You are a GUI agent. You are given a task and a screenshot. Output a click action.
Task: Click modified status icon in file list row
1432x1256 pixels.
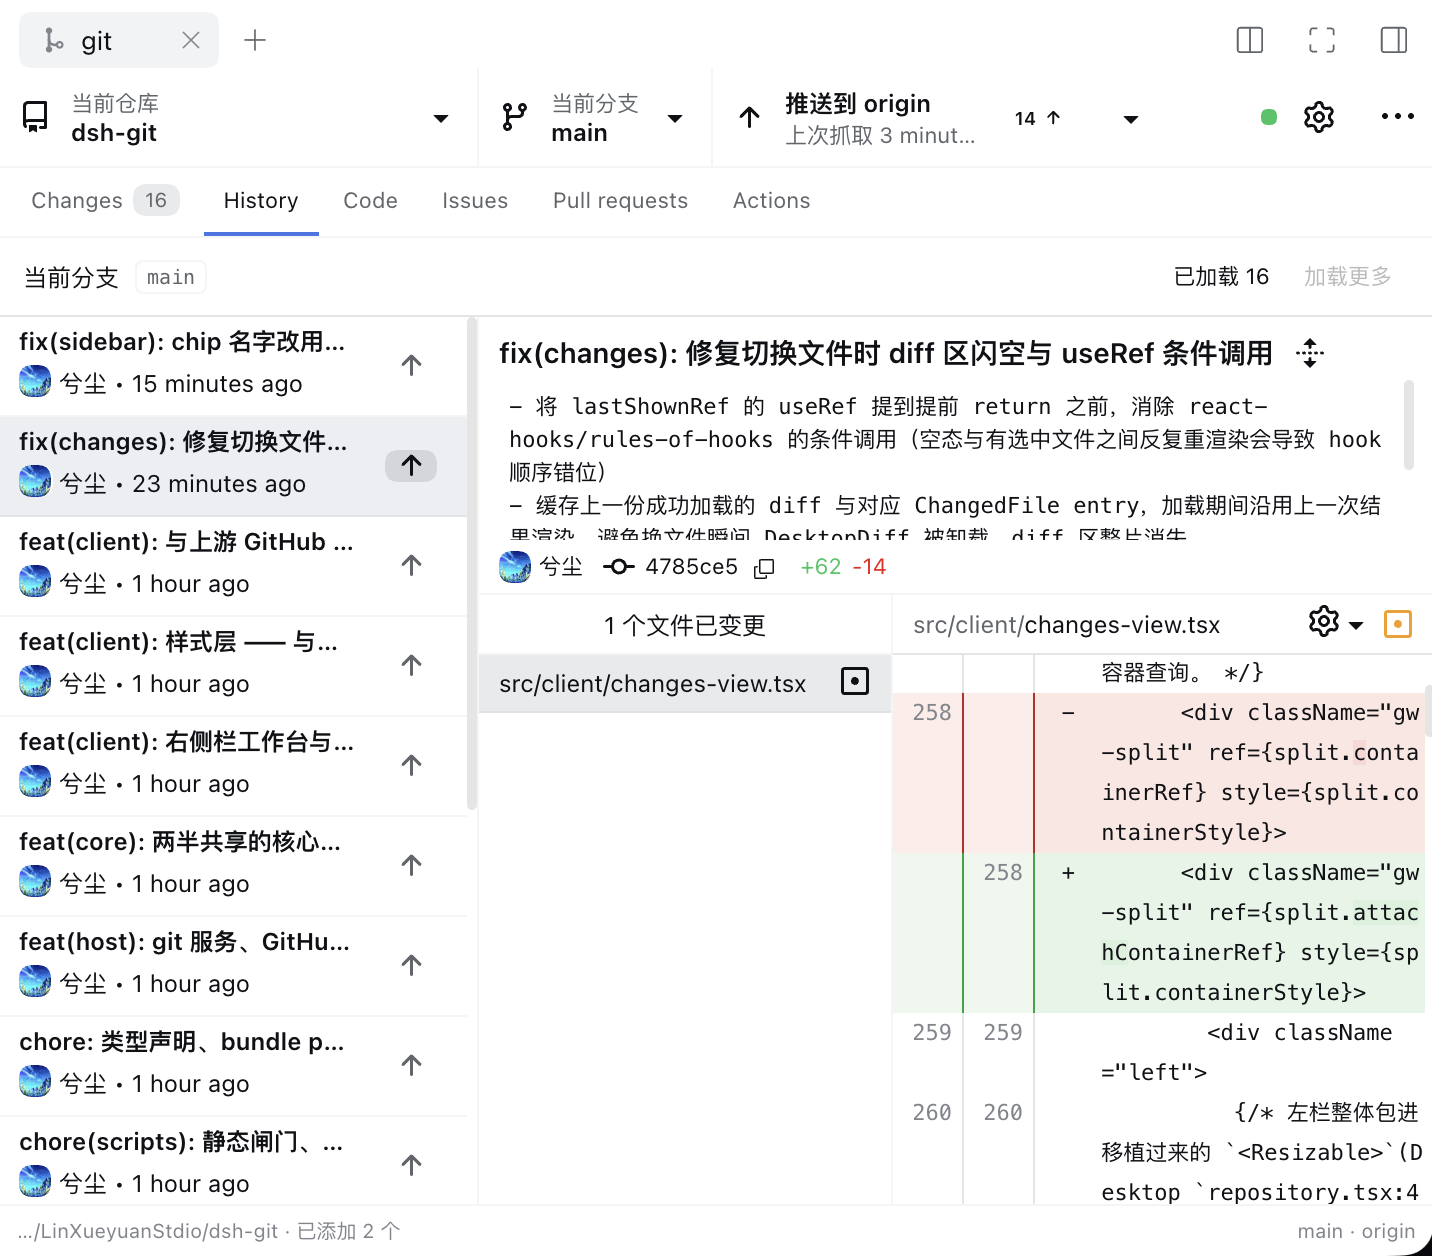(x=855, y=681)
